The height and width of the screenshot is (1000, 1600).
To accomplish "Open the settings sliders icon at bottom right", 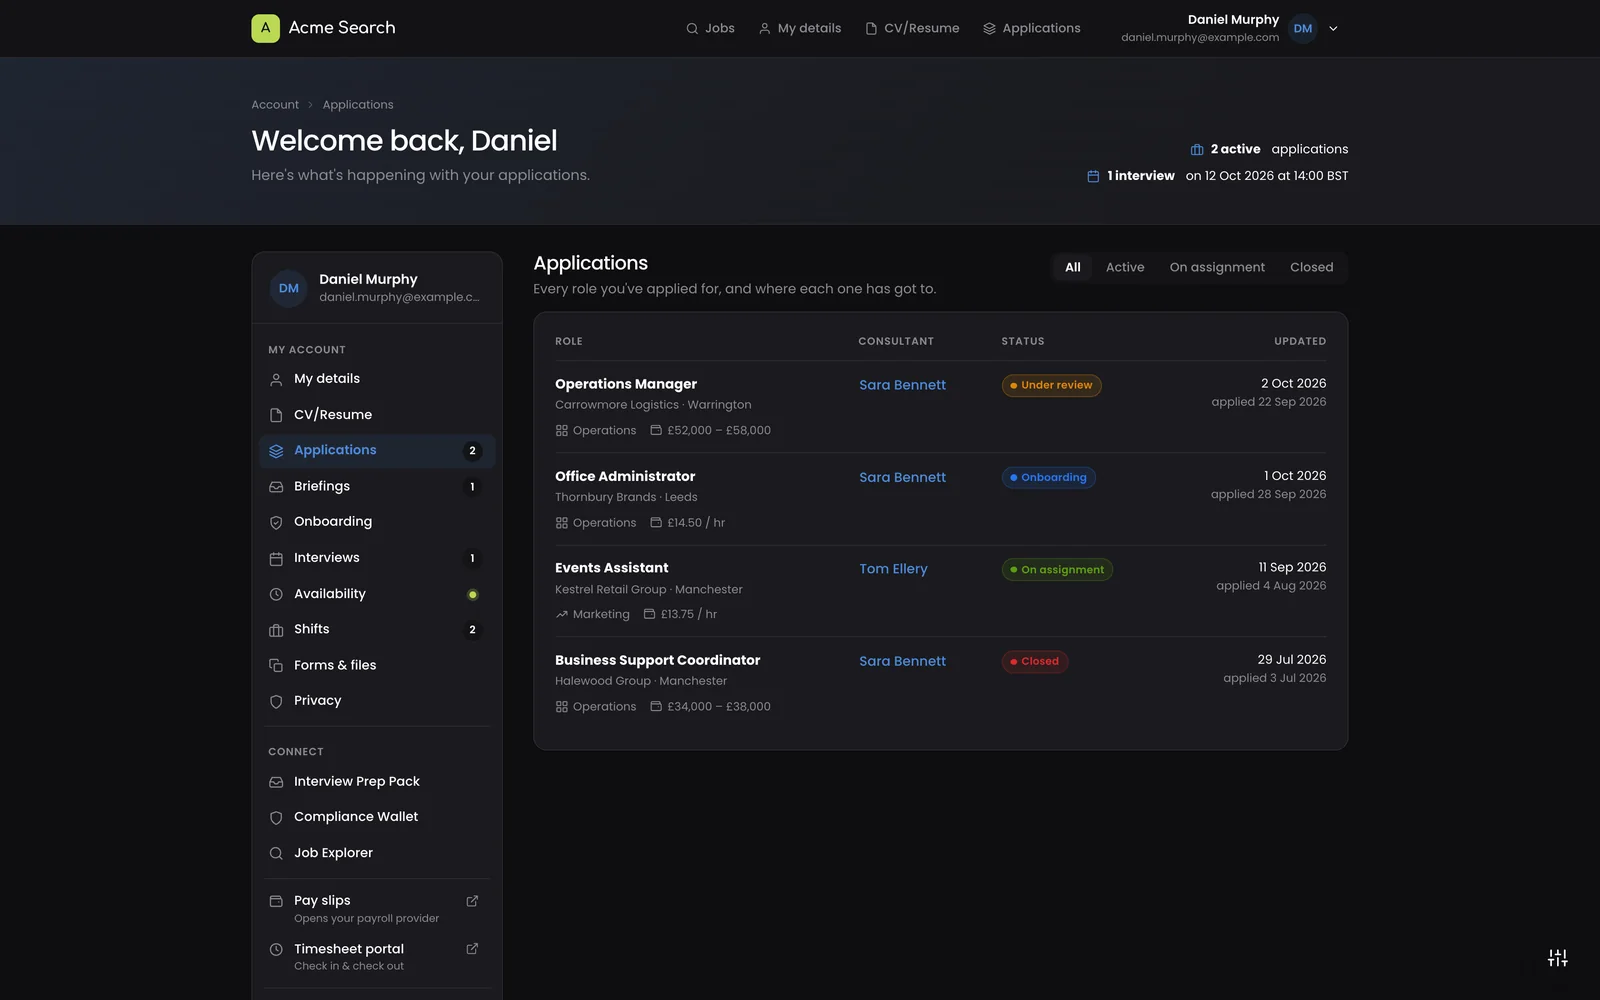I will [x=1558, y=958].
